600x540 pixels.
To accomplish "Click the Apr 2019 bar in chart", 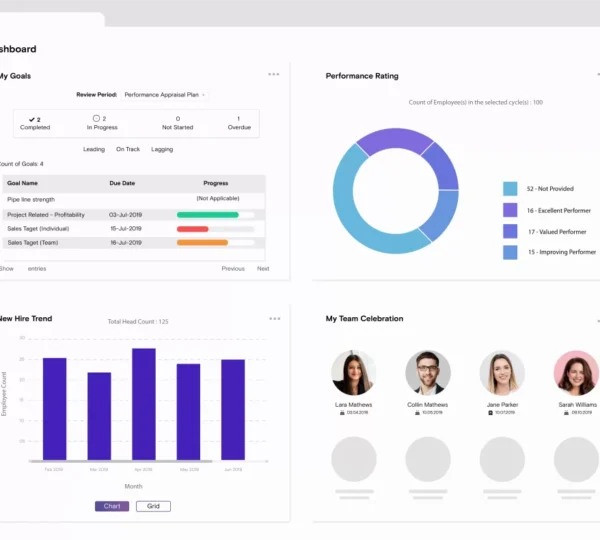I will click(x=144, y=404).
